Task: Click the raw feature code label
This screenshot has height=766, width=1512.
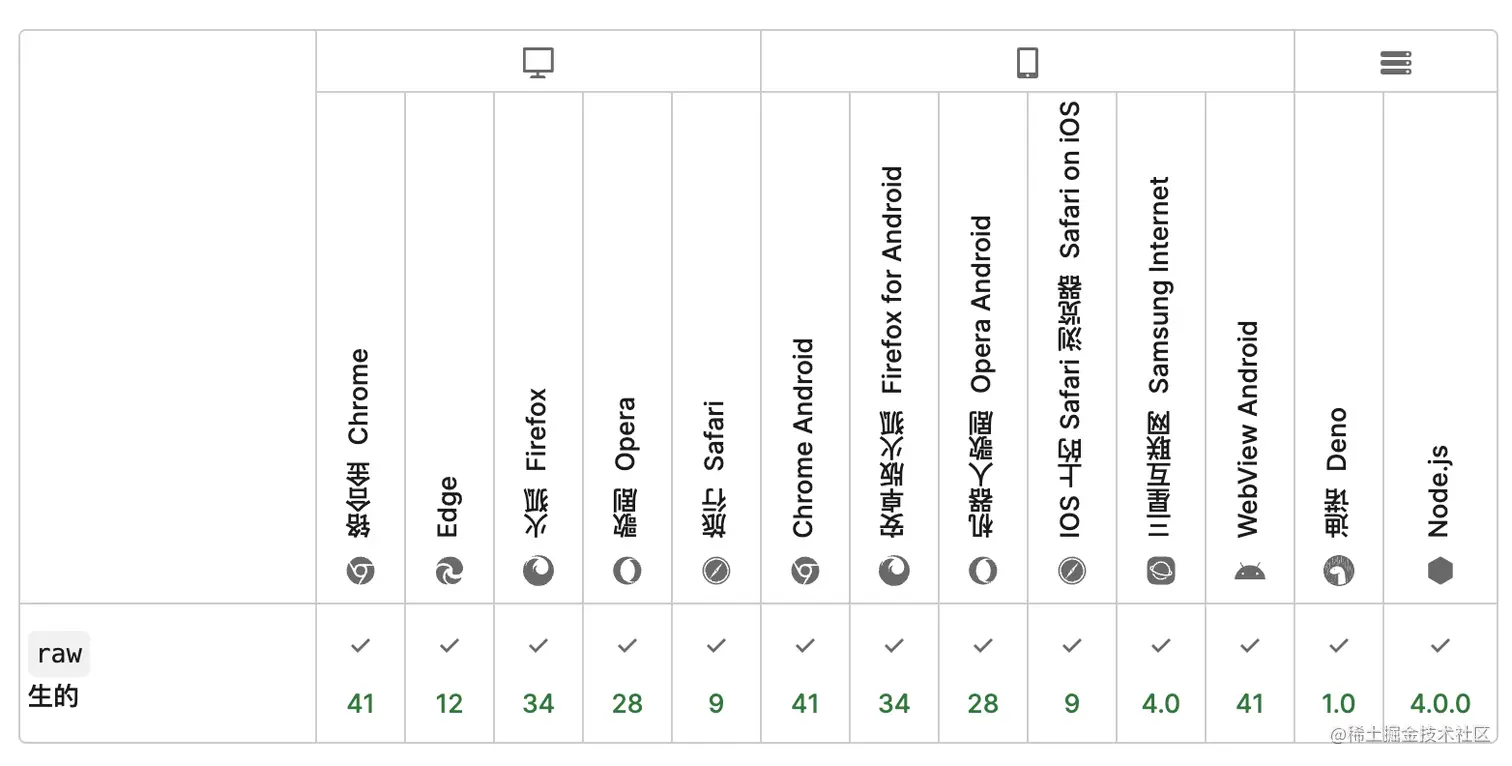Action: tap(59, 655)
